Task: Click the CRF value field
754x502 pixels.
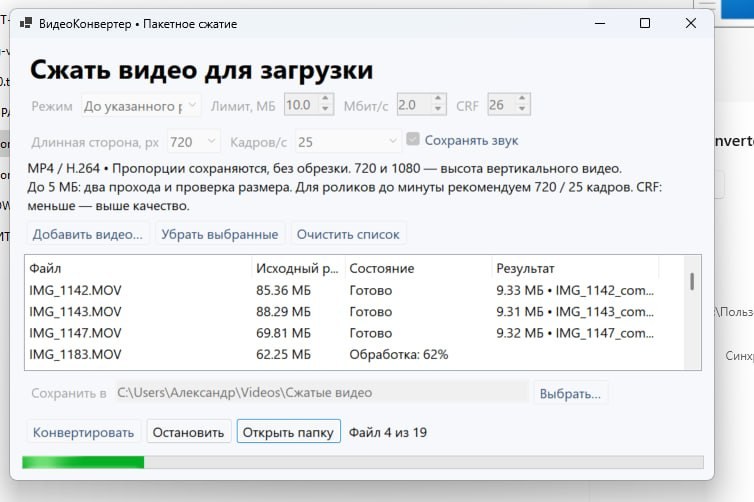Action: (501, 105)
